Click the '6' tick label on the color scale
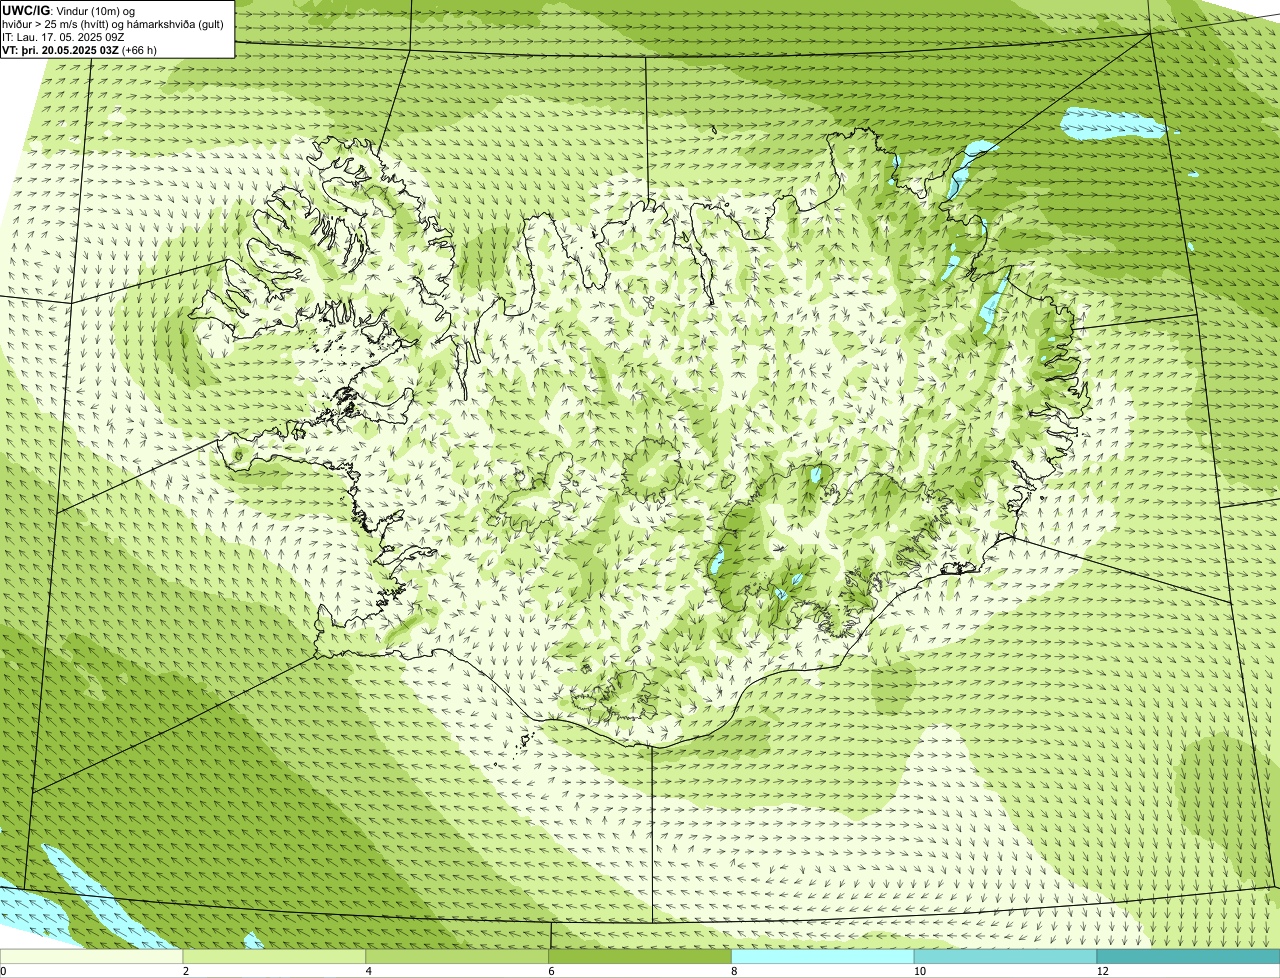Viewport: 1280px width, 978px height. pos(551,971)
